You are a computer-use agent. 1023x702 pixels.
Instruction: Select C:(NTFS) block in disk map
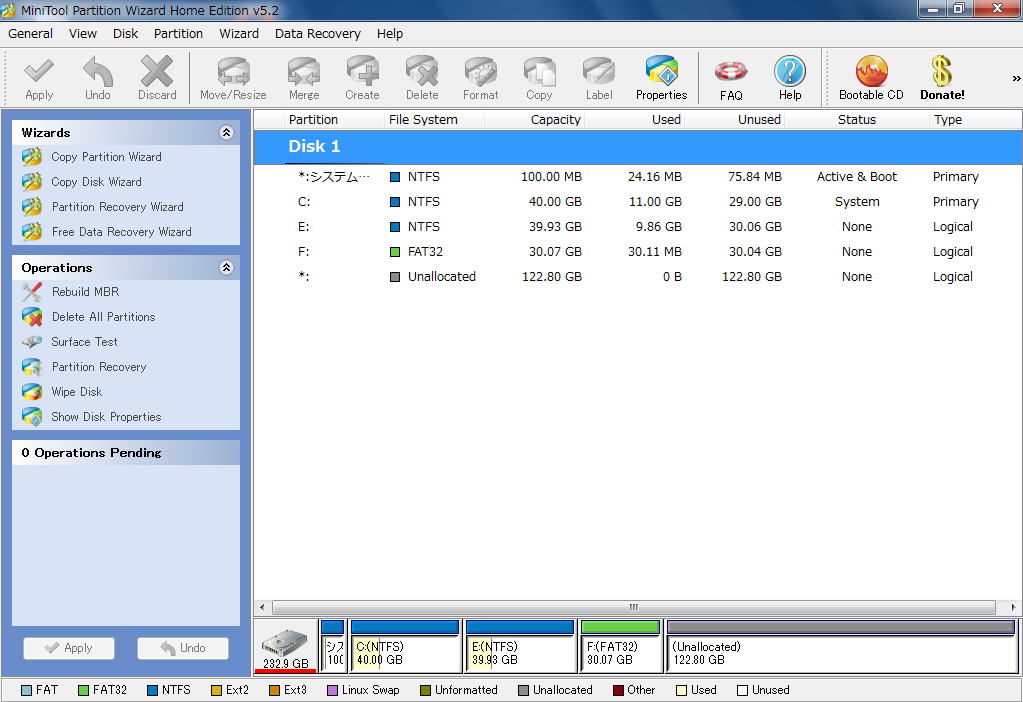point(405,647)
